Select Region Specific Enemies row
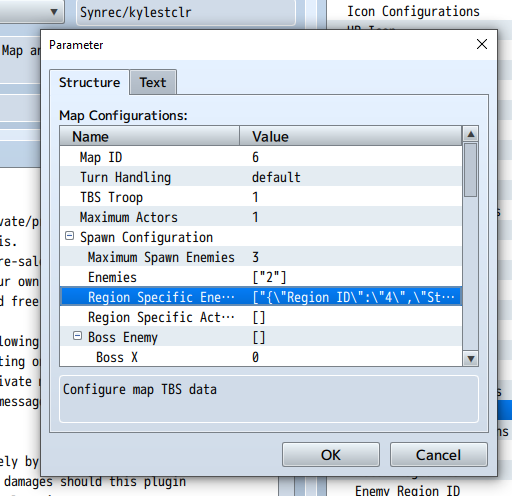Screen dimensions: 512x496 [x=261, y=297]
